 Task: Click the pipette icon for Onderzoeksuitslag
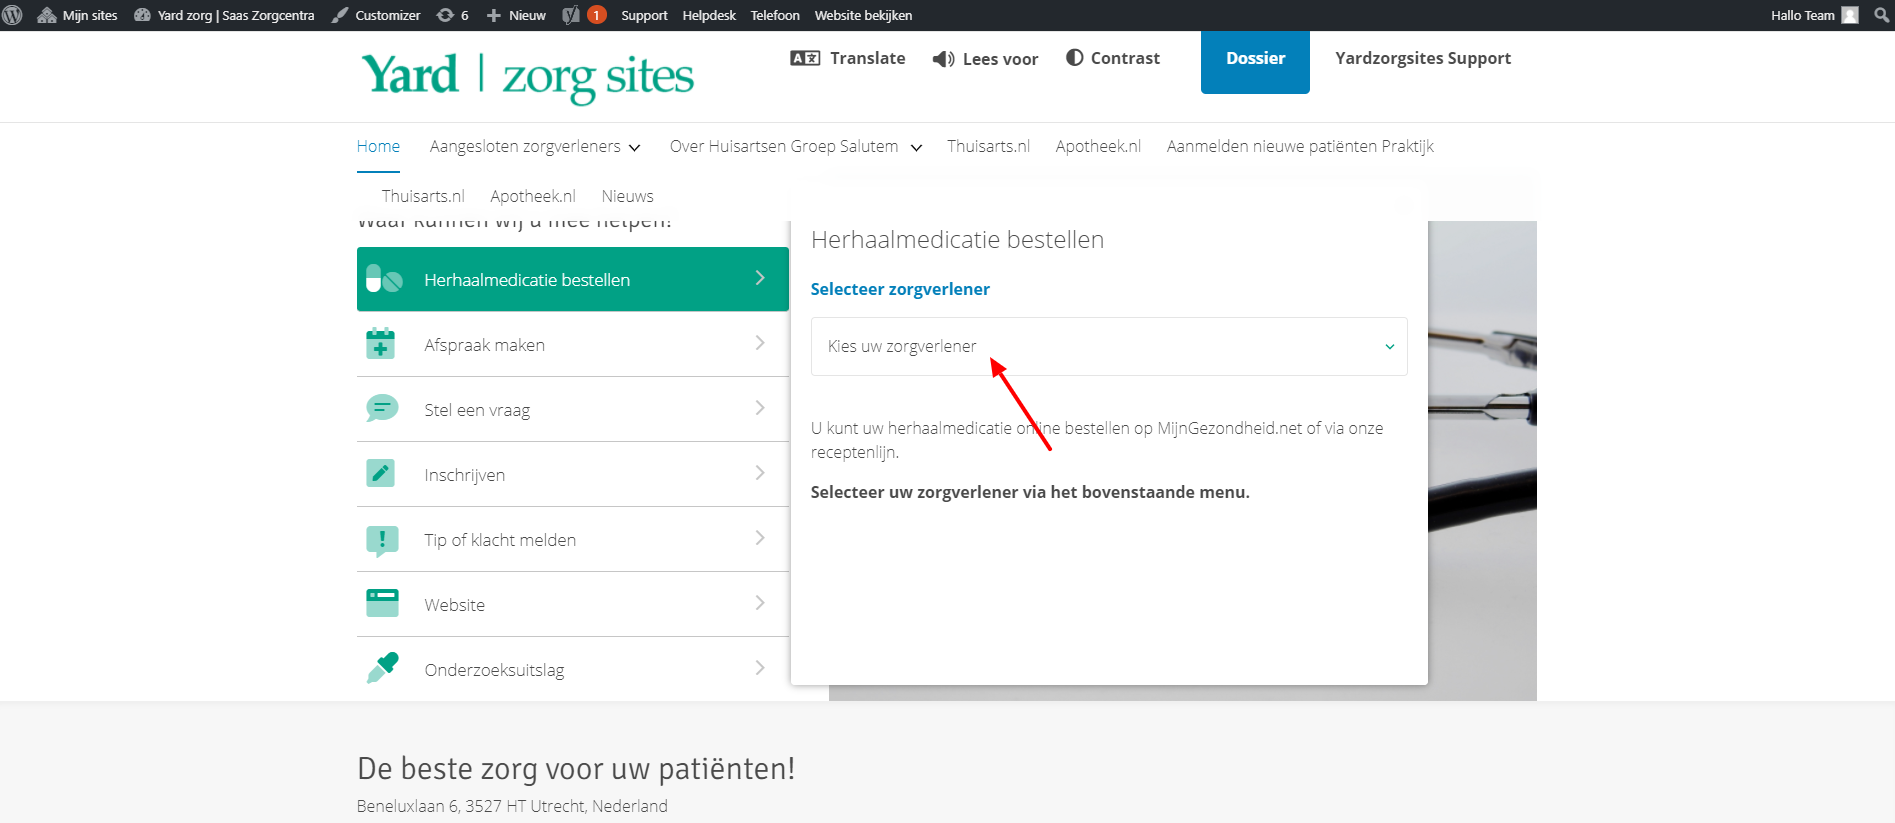(382, 668)
